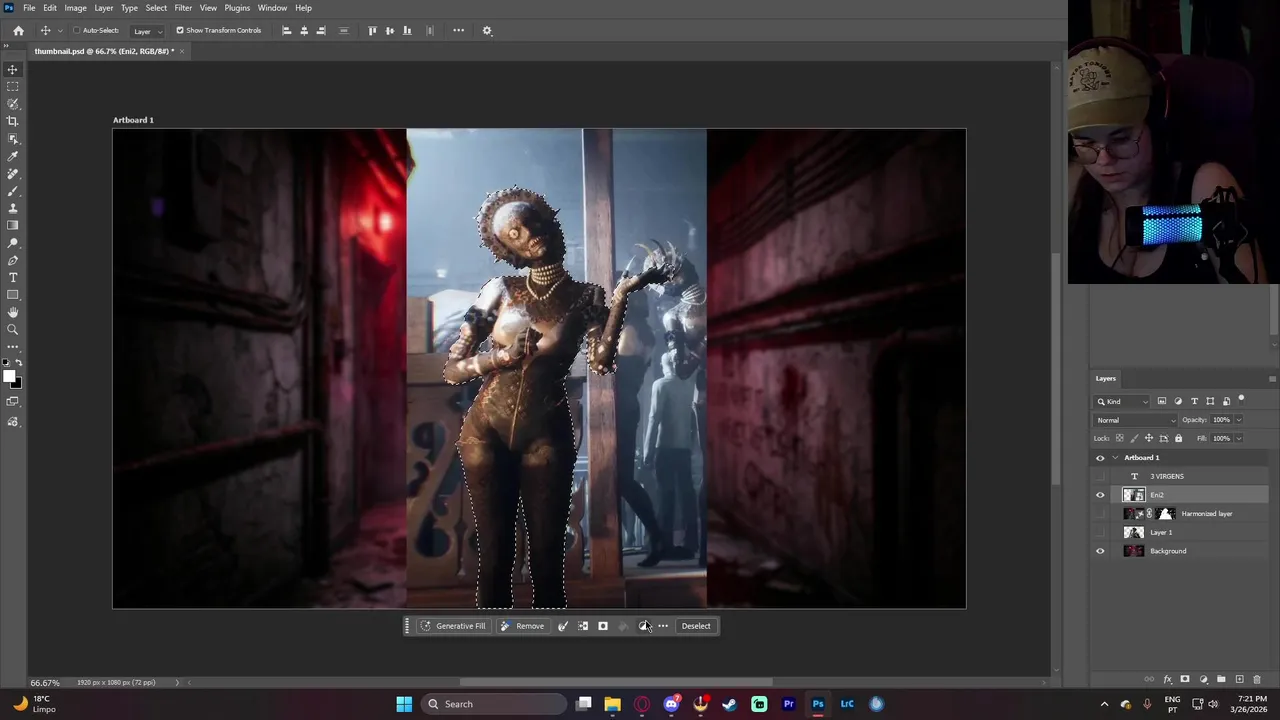The image size is (1280, 720).
Task: Collapse the Artboard 1 group
Action: (1115, 458)
